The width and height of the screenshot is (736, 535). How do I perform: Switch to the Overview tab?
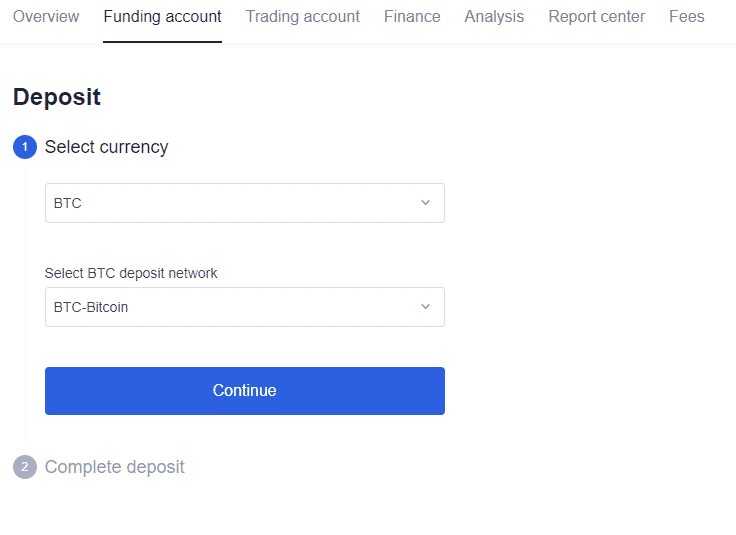(x=46, y=17)
